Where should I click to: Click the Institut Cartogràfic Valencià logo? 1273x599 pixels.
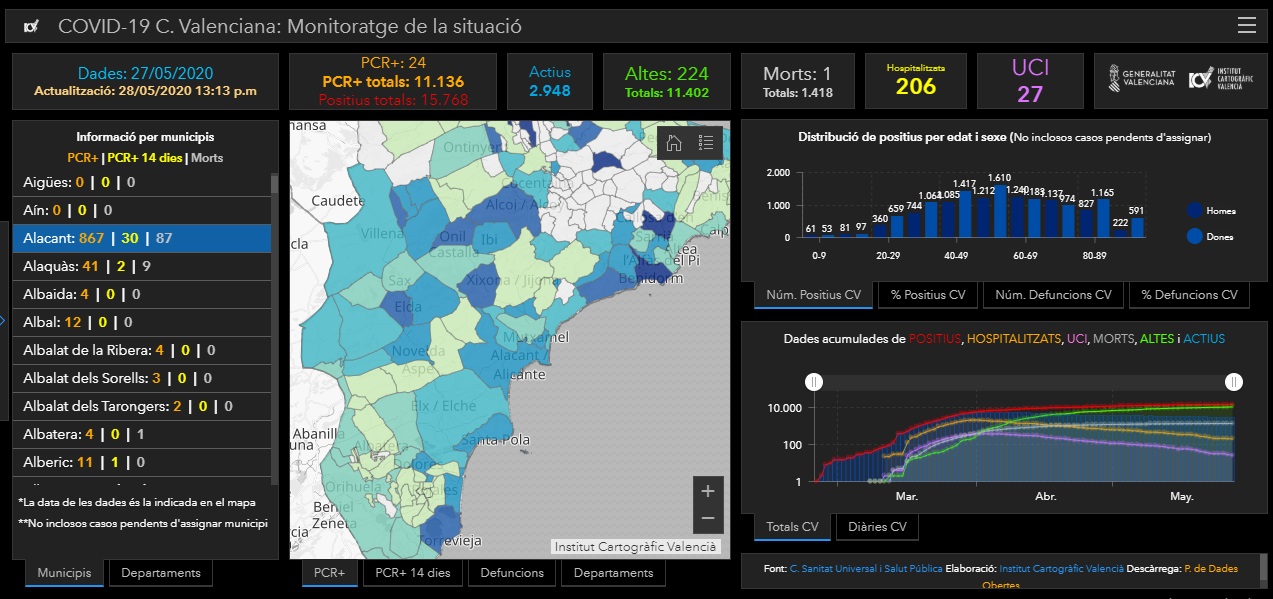click(1216, 80)
